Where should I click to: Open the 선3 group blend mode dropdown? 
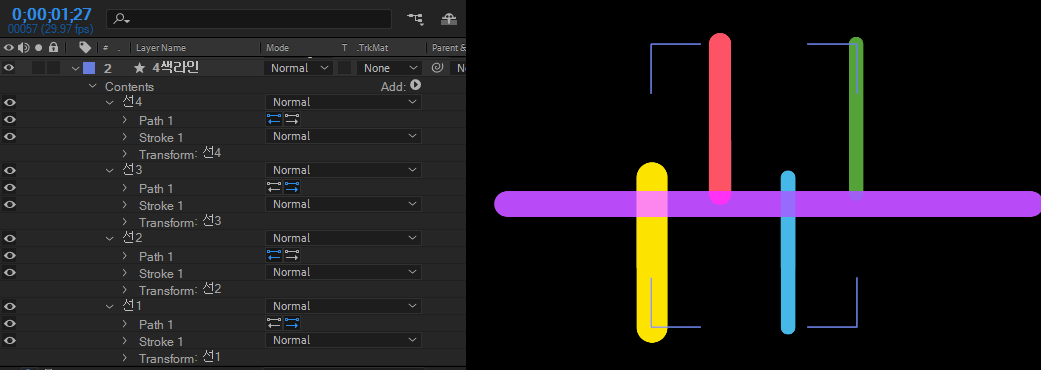[x=343, y=170]
